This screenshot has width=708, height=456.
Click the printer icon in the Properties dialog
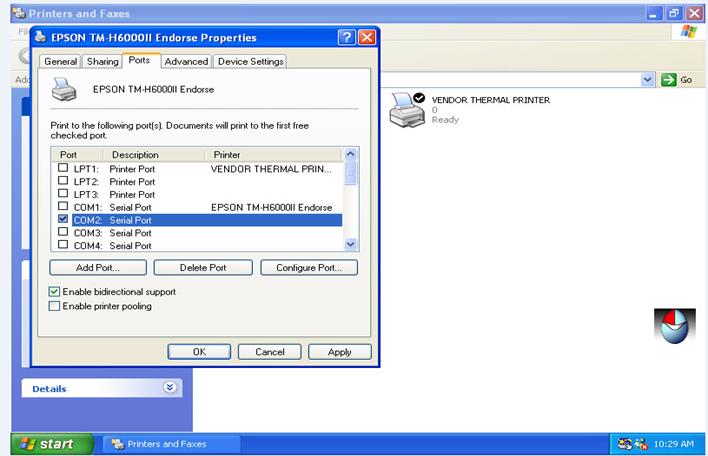pyautogui.click(x=64, y=89)
